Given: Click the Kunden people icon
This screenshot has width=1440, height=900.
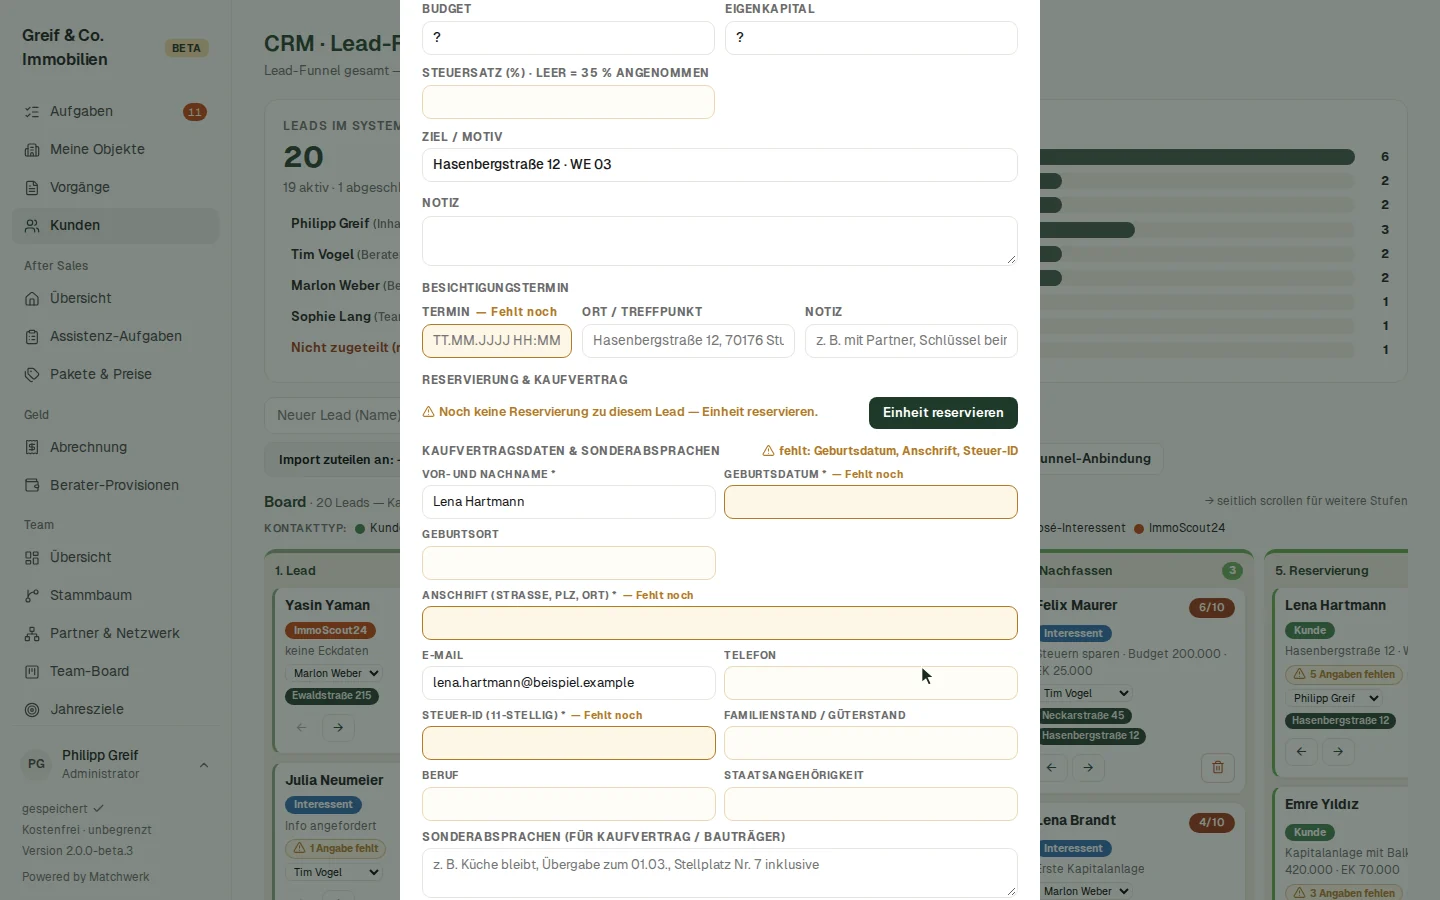Looking at the screenshot, I should [x=32, y=226].
